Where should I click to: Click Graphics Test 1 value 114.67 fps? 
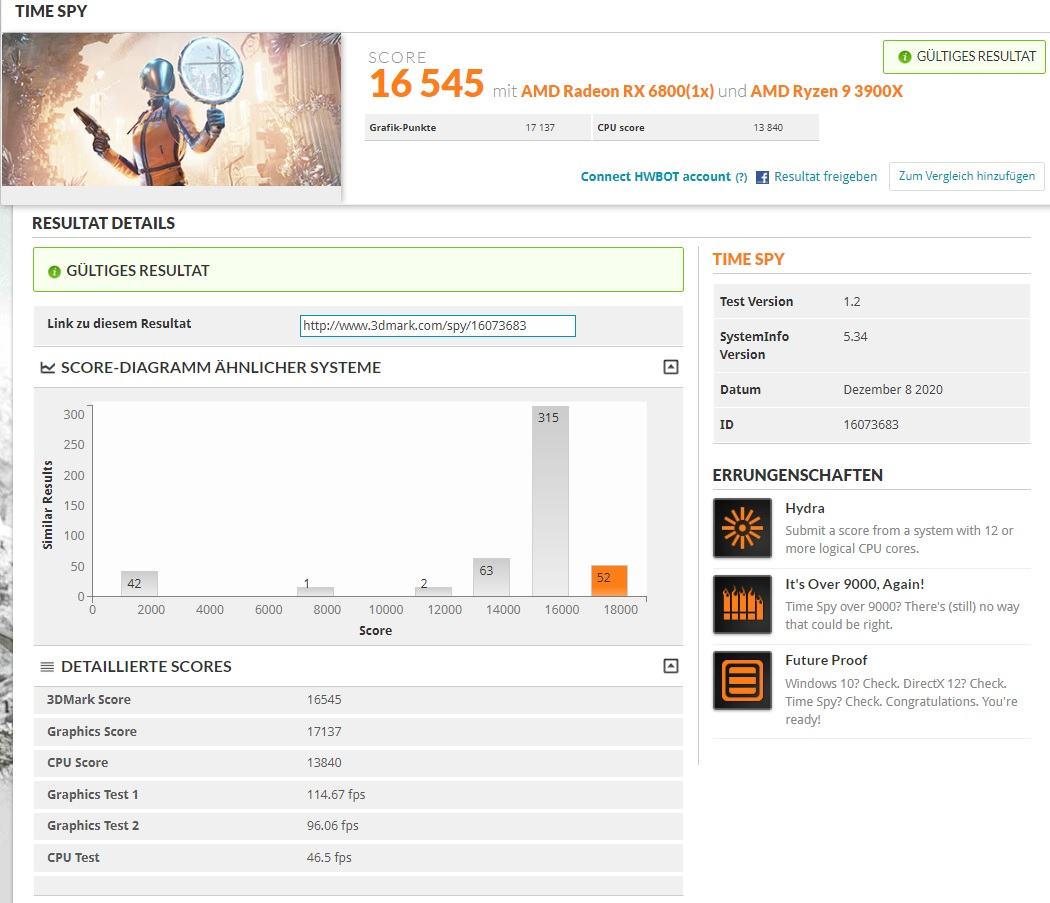336,794
